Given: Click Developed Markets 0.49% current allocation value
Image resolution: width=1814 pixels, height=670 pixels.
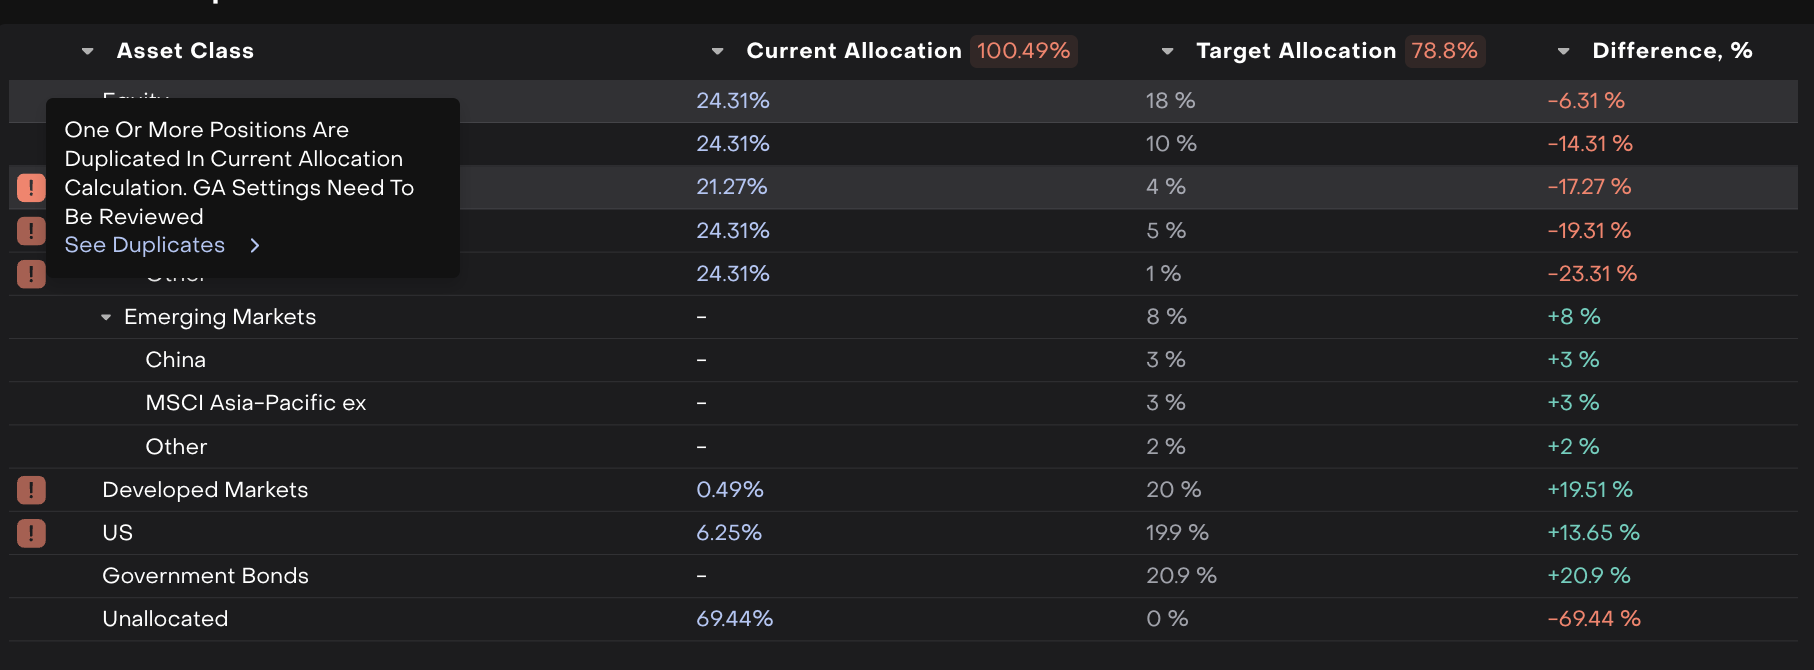Looking at the screenshot, I should point(730,490).
